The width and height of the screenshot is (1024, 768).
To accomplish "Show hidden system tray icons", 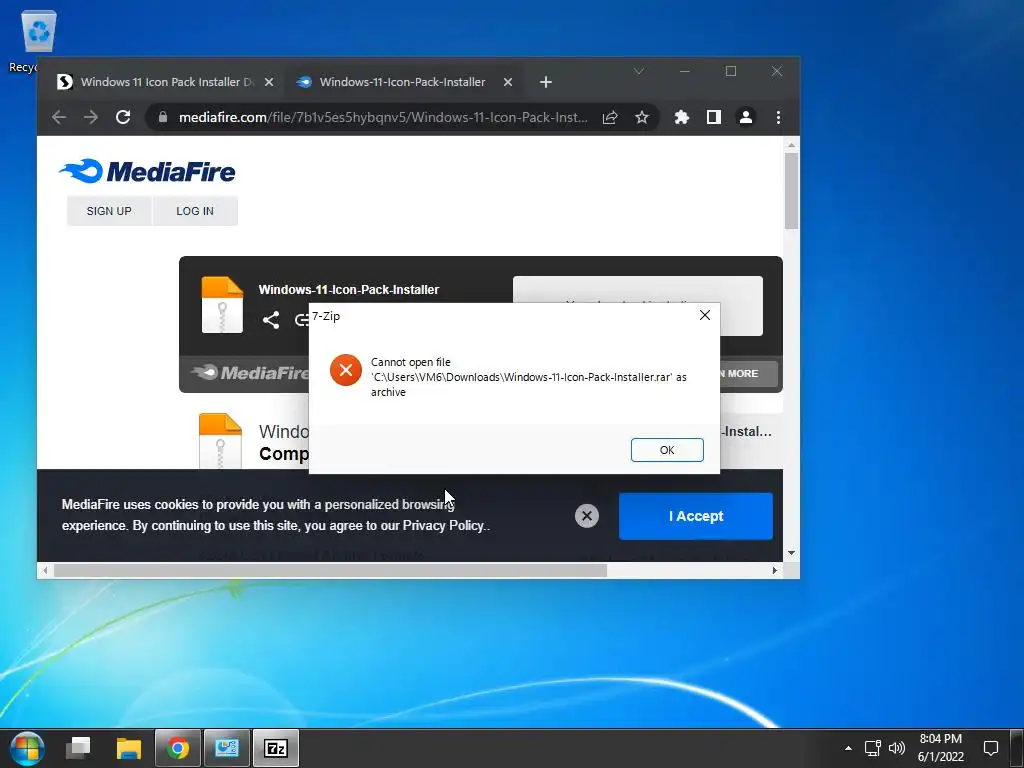I will pos(848,748).
